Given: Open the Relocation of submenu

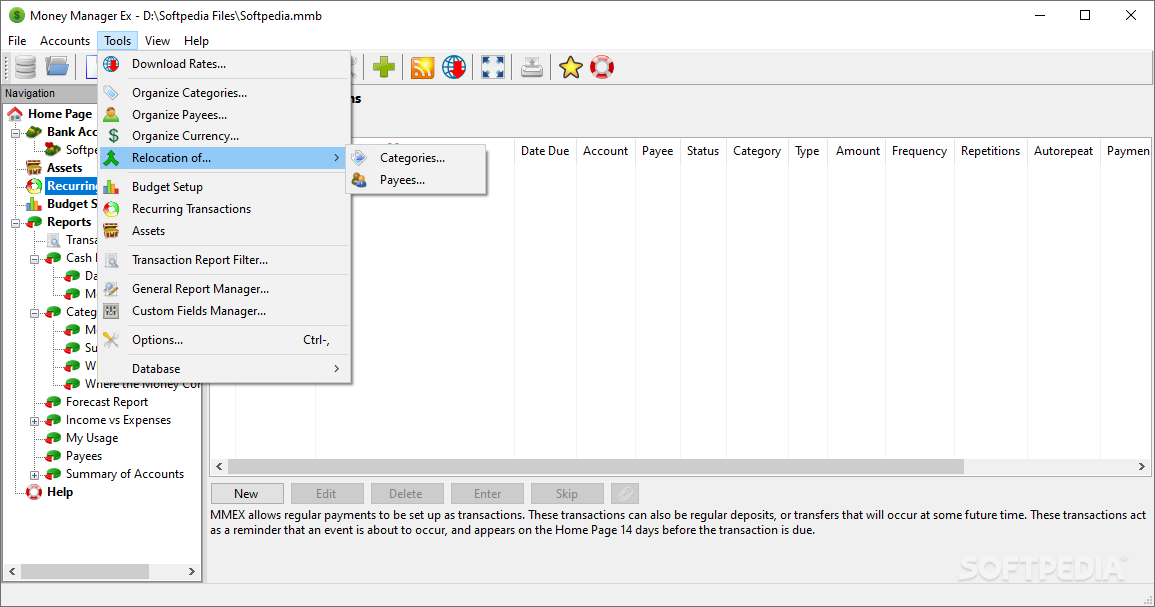Looking at the screenshot, I should (x=225, y=158).
